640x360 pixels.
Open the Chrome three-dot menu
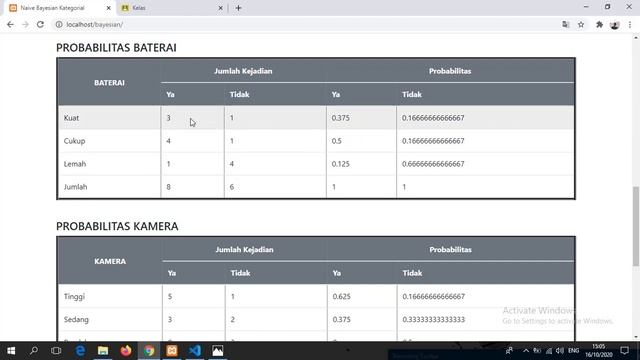pyautogui.click(x=630, y=24)
